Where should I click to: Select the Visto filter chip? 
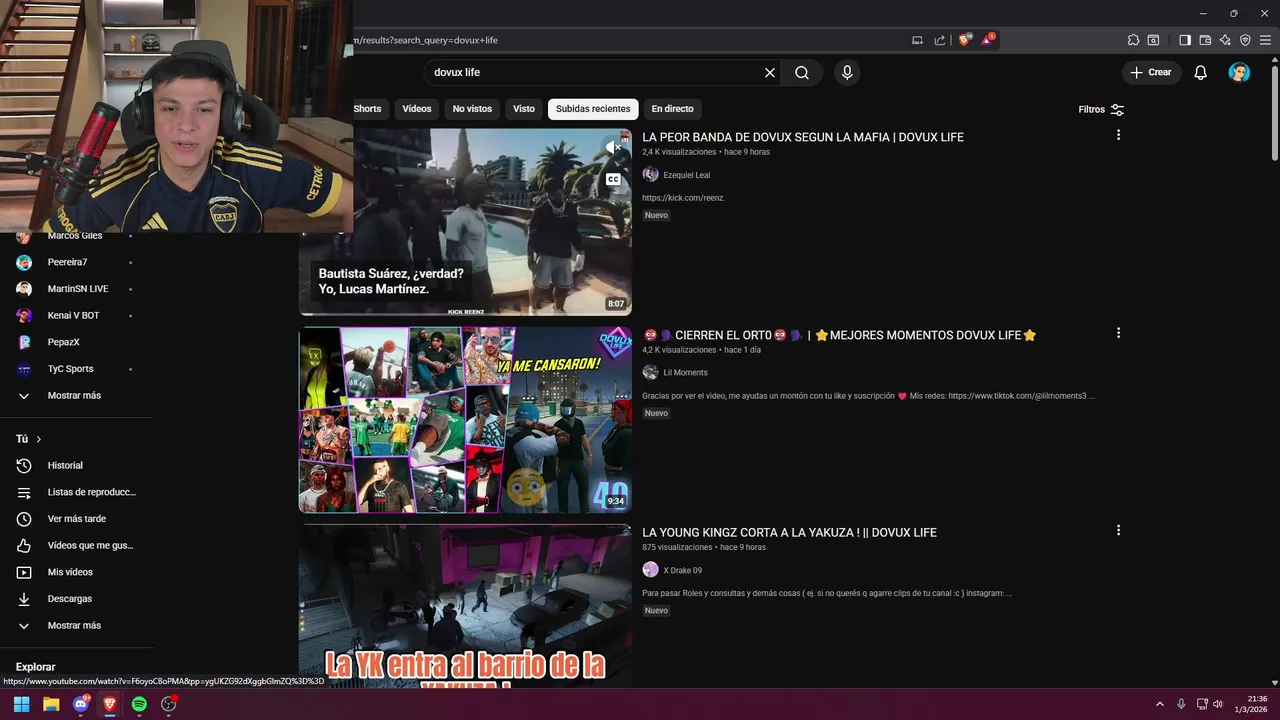(x=524, y=109)
